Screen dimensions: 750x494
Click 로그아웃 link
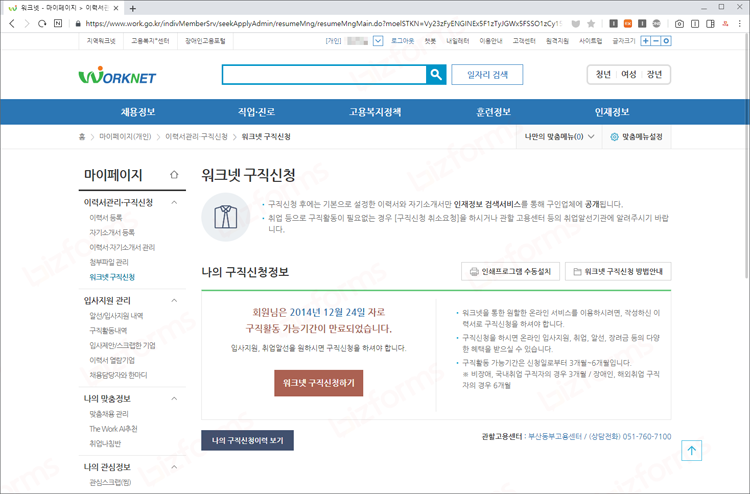pos(402,41)
